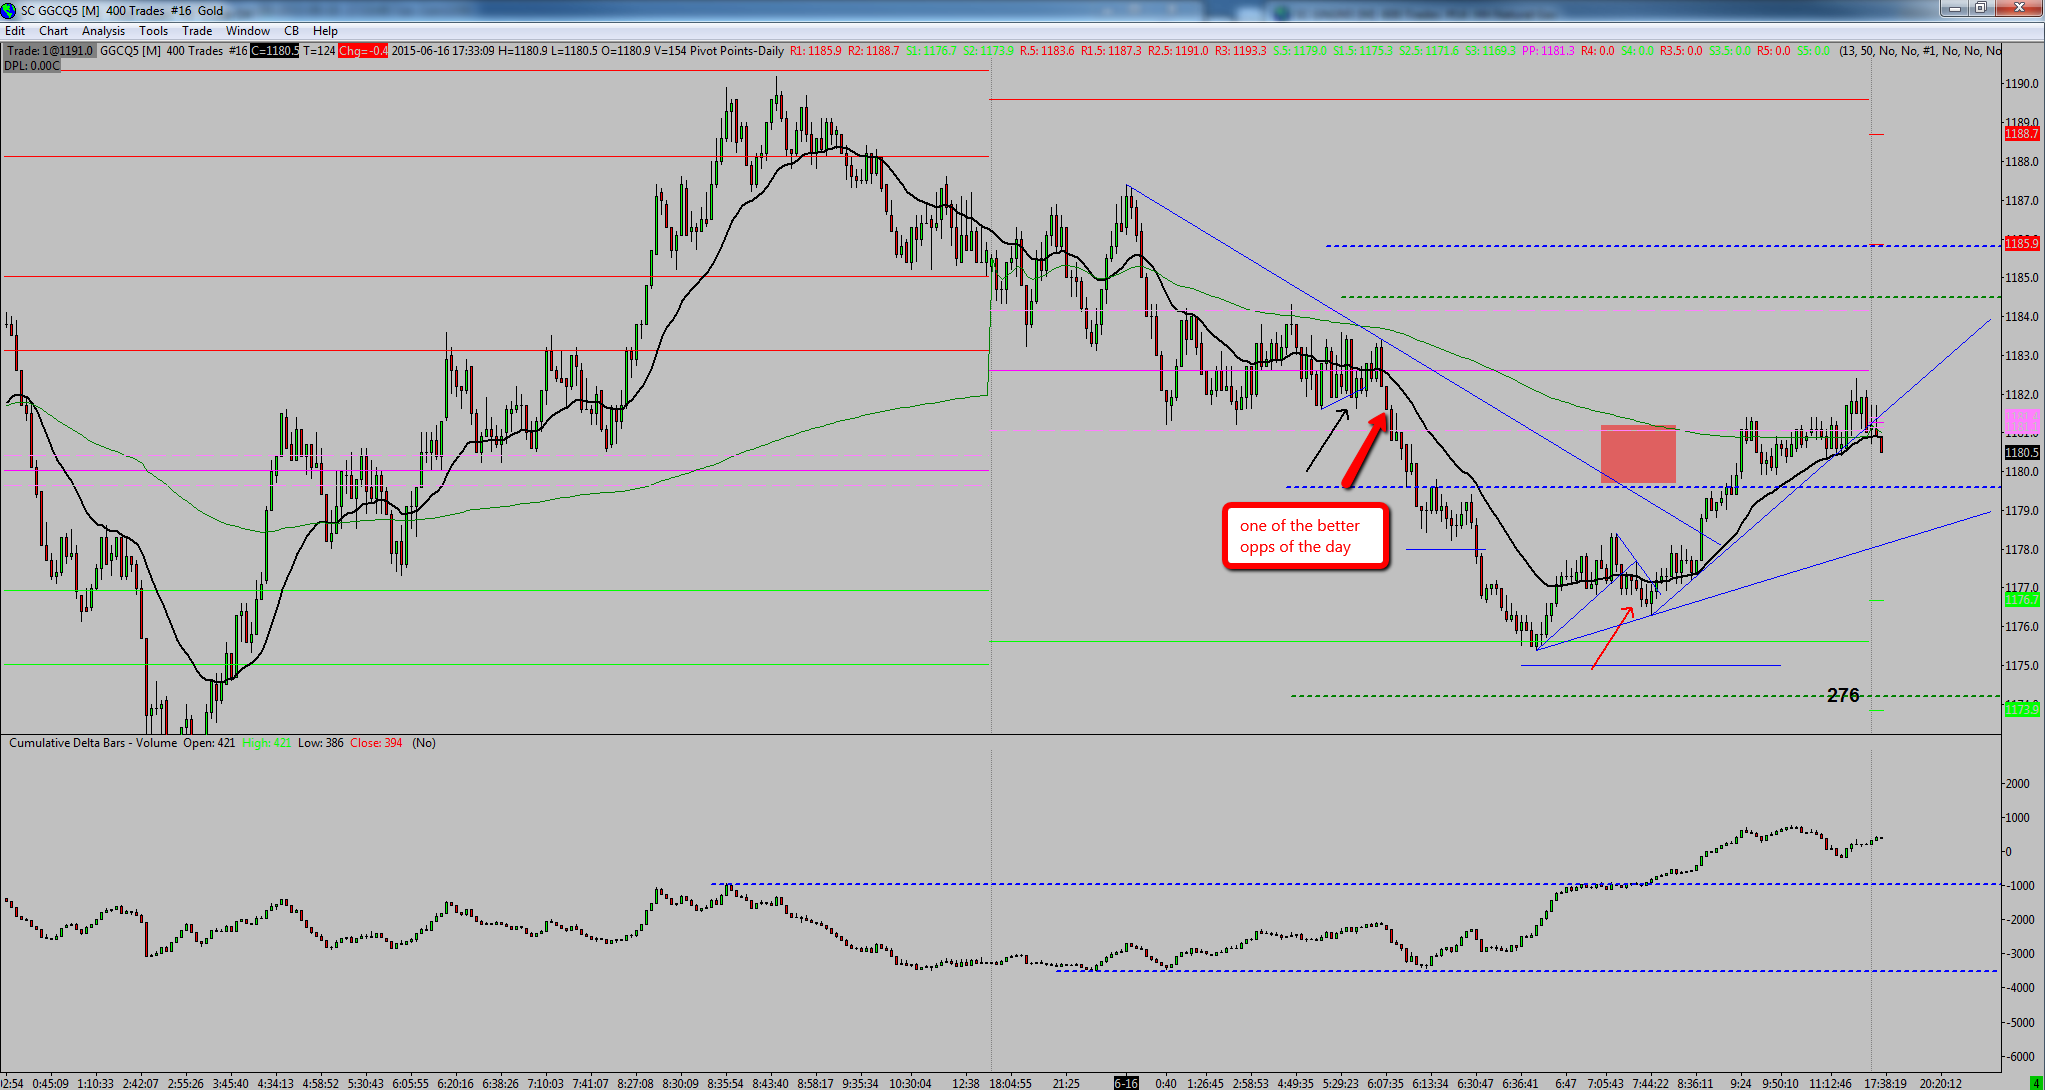This screenshot has height=1090, width=2045.
Task: Click the black 'C=1180.5' close value
Action: (274, 51)
